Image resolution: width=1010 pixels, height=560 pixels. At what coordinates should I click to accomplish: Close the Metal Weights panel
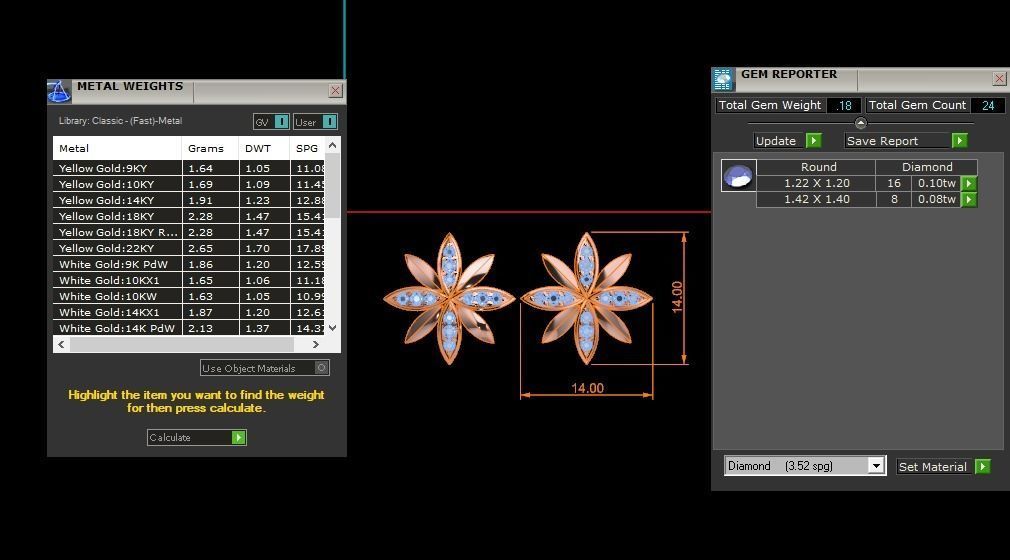tap(335, 91)
